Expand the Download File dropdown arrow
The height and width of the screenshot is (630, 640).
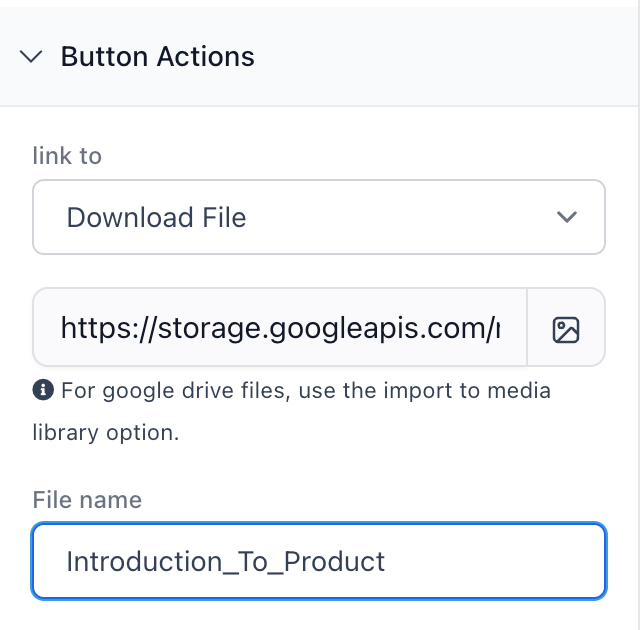coord(567,217)
